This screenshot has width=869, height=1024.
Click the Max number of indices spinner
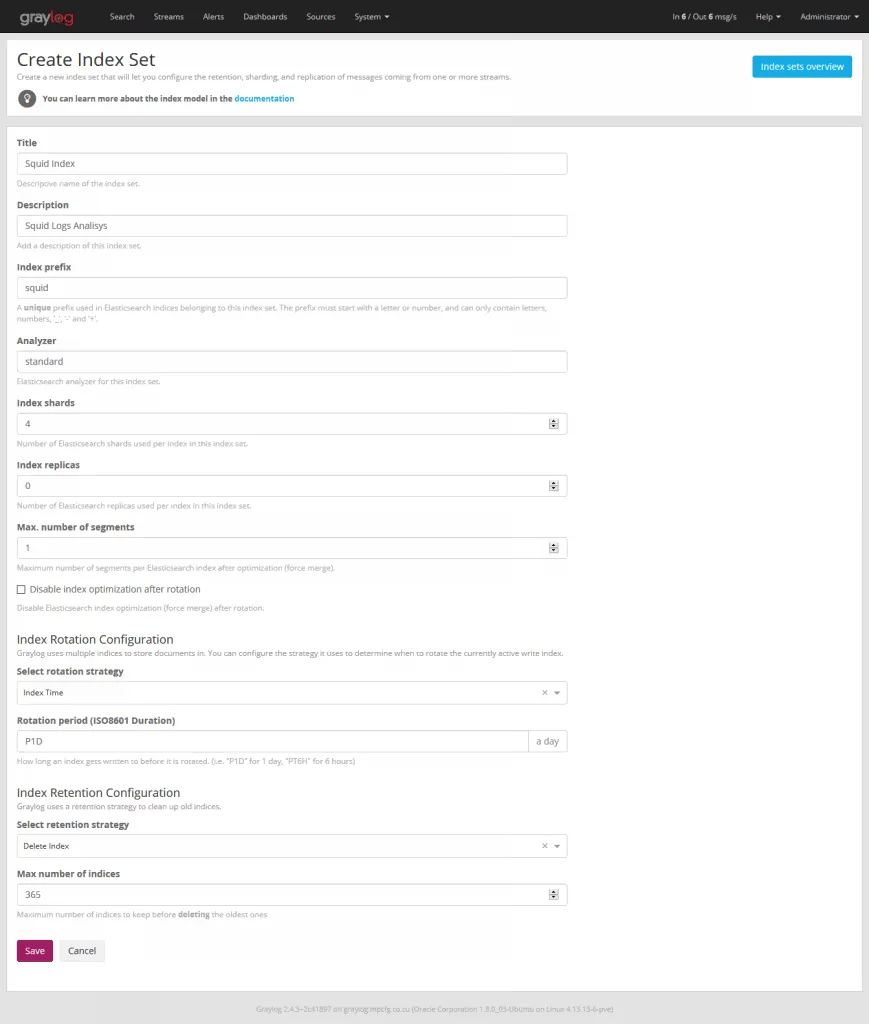click(x=554, y=895)
